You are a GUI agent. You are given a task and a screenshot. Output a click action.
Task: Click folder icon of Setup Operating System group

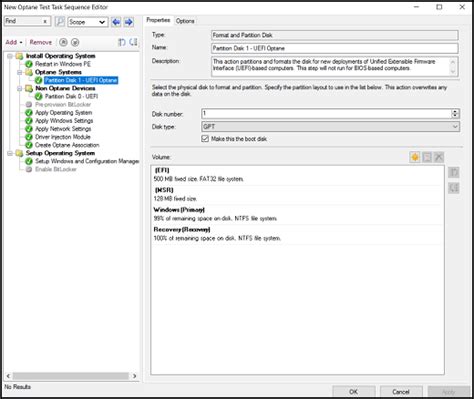[x=20, y=153]
